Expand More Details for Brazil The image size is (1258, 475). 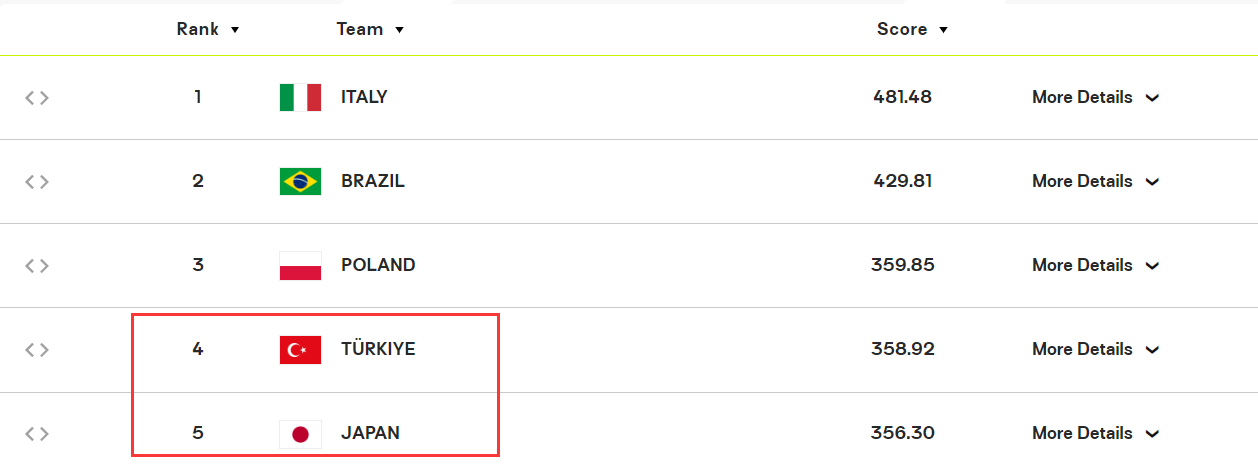[1095, 181]
